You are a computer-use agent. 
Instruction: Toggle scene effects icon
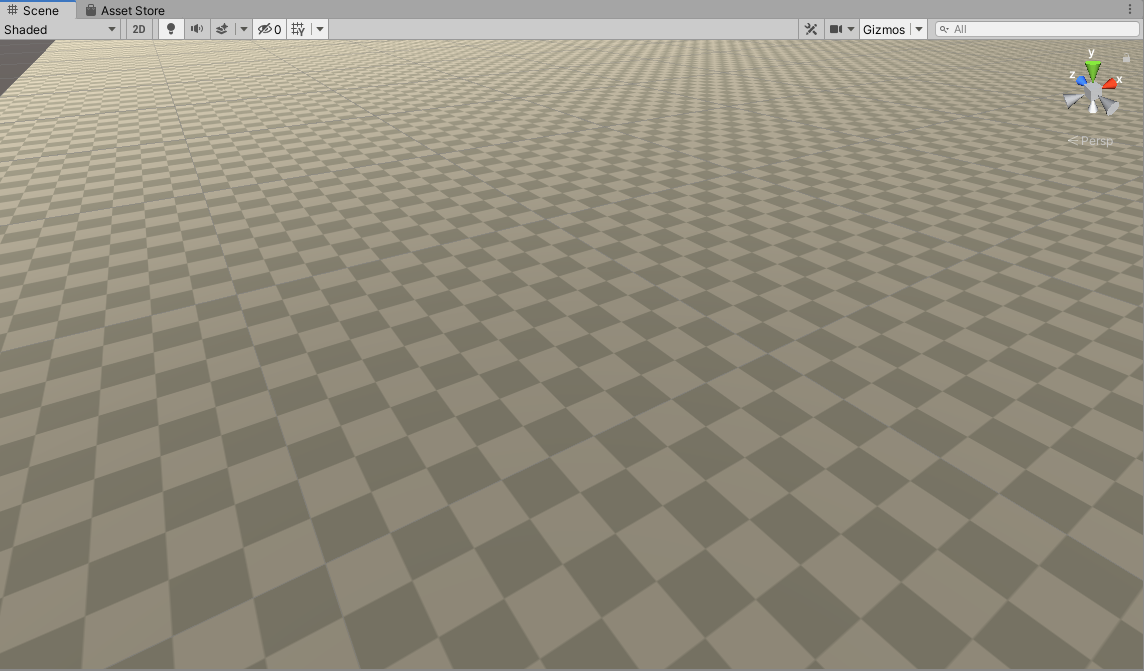pos(223,29)
